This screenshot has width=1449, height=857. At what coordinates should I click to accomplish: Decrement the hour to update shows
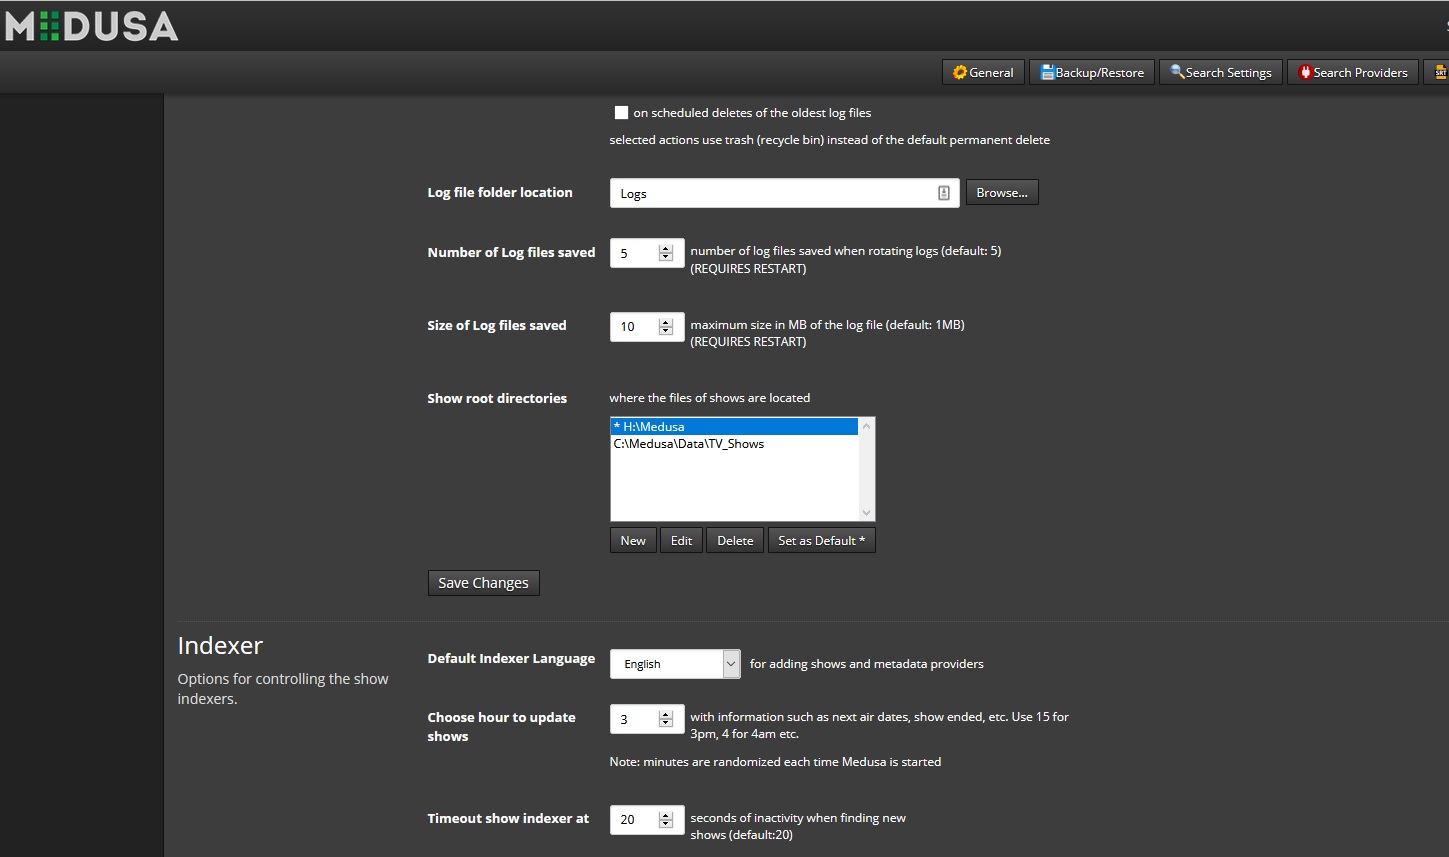[x=665, y=723]
